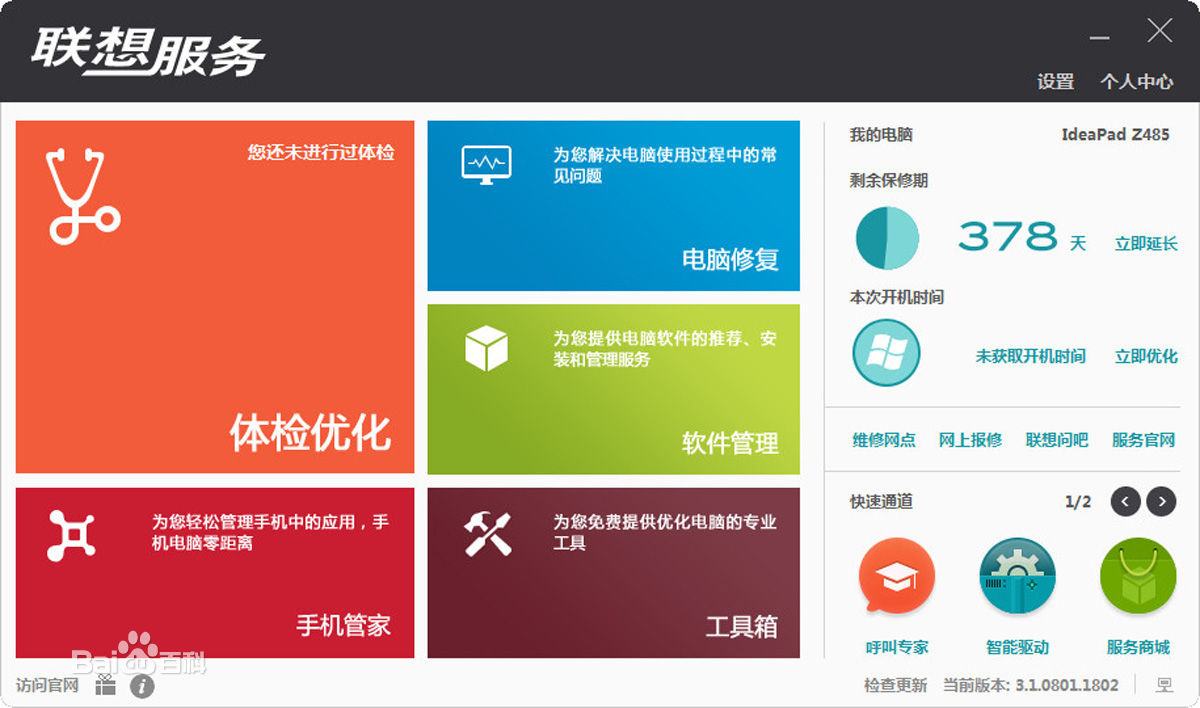Click the 服务商城 label
This screenshot has width=1200, height=708.
pyautogui.click(x=1138, y=647)
